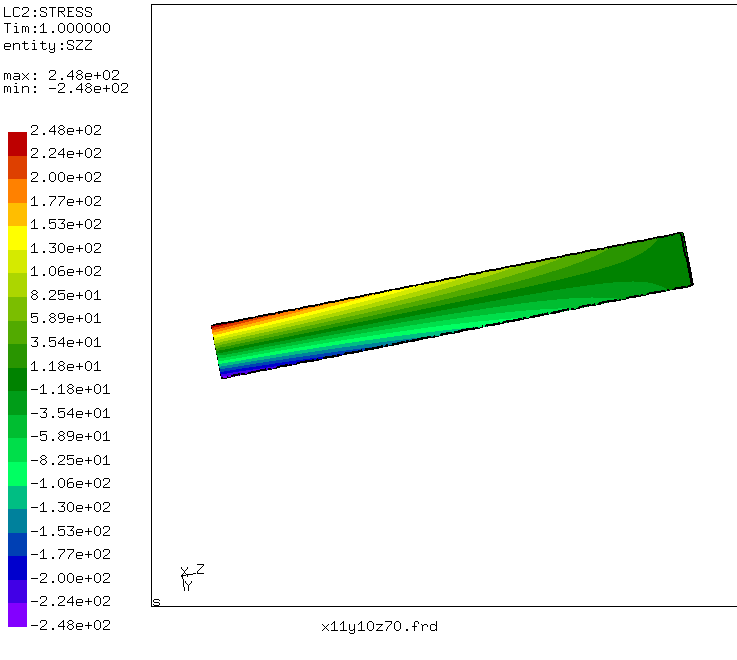Screen dimensions: 737x660
Task: Click legend value '-5.89e+01'
Action: click(71, 436)
